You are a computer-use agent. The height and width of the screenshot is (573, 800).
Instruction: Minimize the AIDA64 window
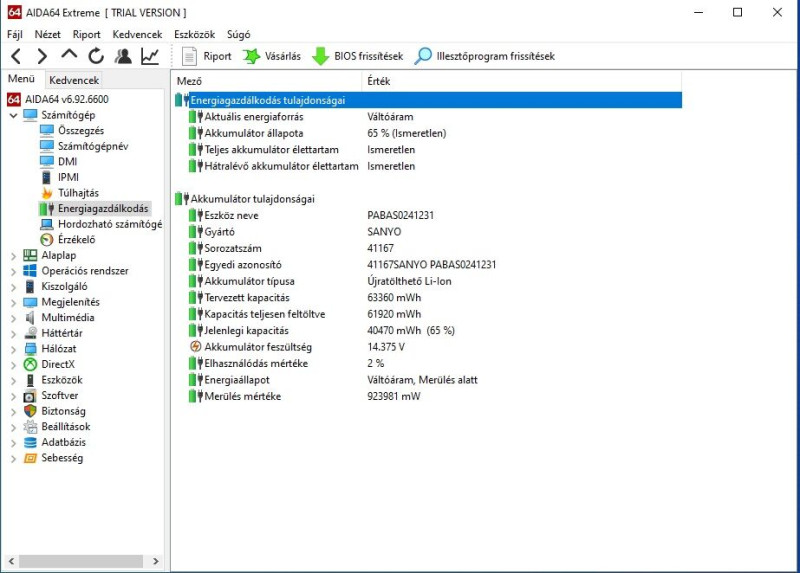(698, 12)
